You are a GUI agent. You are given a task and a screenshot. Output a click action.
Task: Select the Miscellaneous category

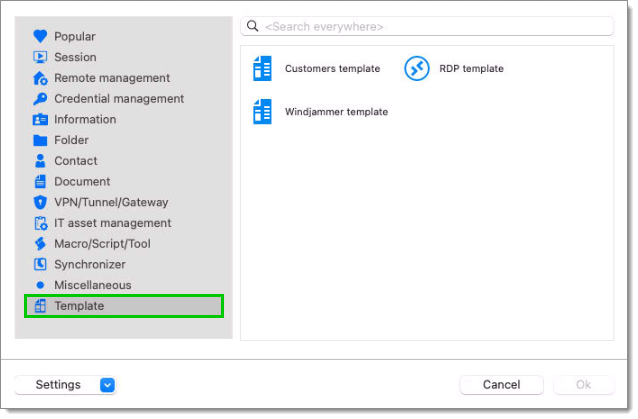click(x=91, y=285)
